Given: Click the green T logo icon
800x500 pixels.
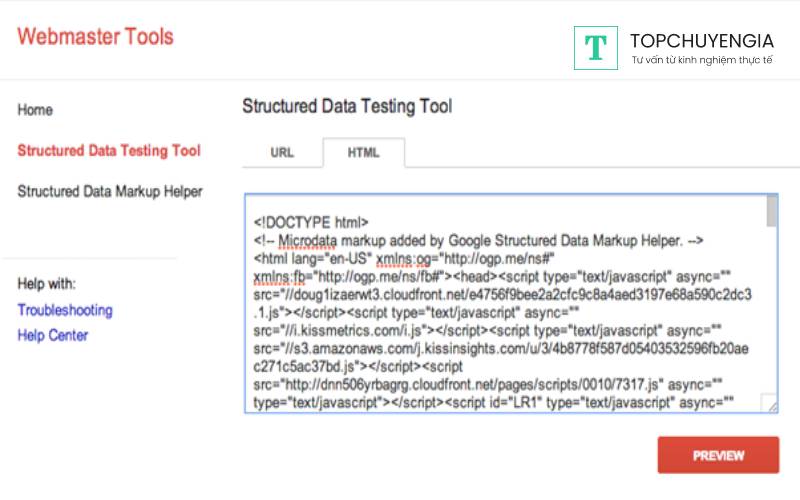Looking at the screenshot, I should click(596, 48).
